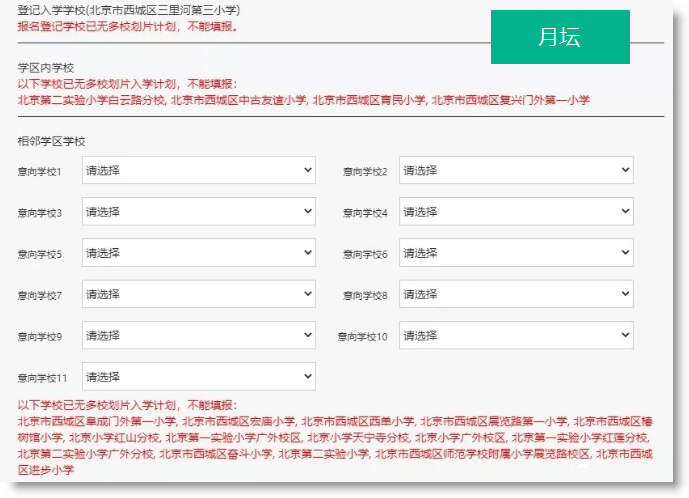The width and height of the screenshot is (689, 498).
Task: Click the text 北京市西城区复兴门外第一小学
Action: (511, 100)
